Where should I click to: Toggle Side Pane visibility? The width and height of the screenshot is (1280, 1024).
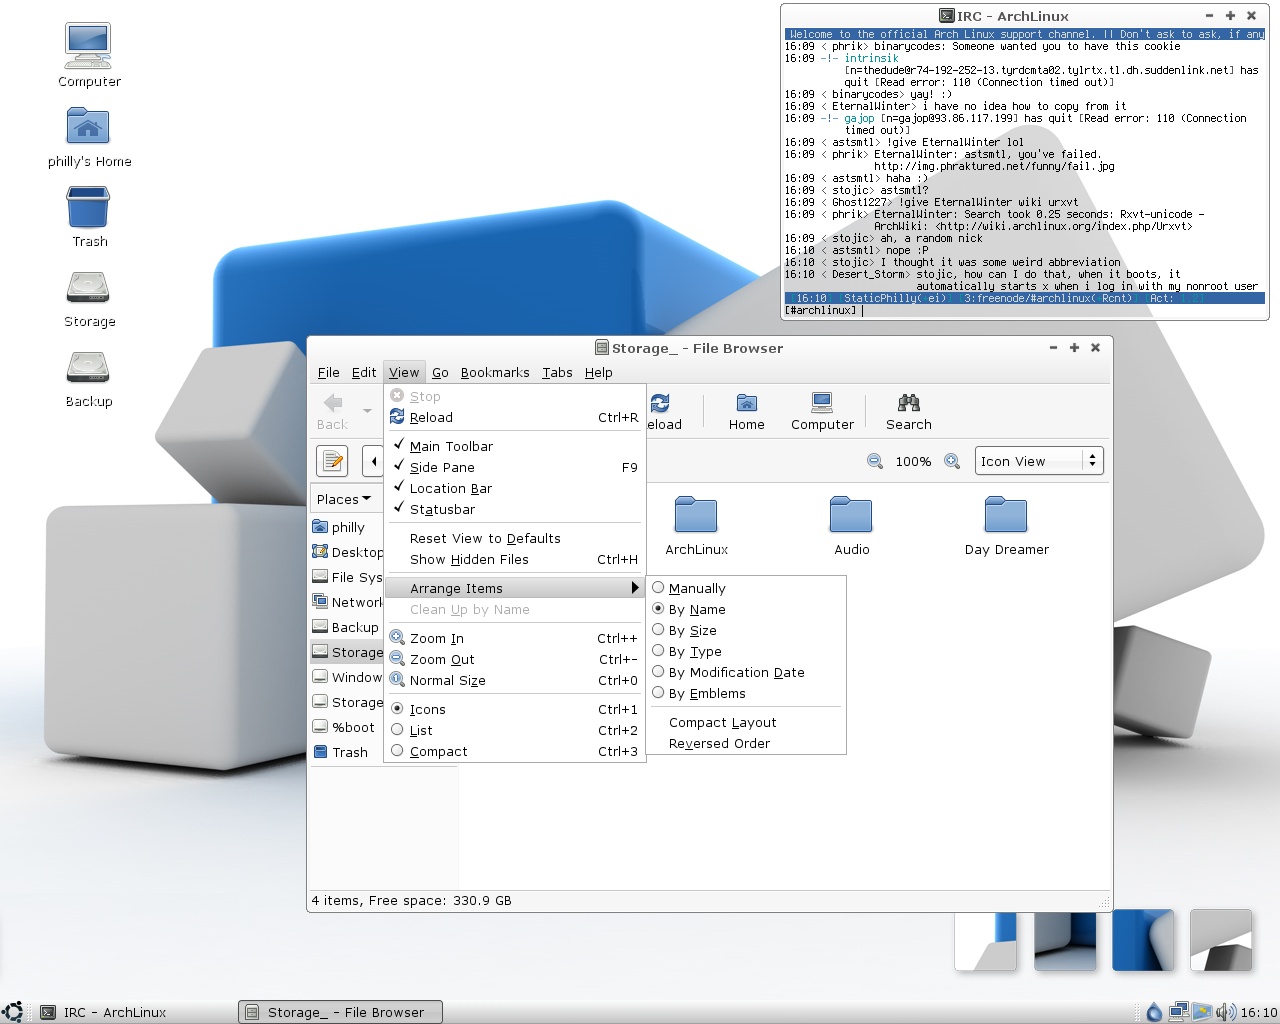515,467
